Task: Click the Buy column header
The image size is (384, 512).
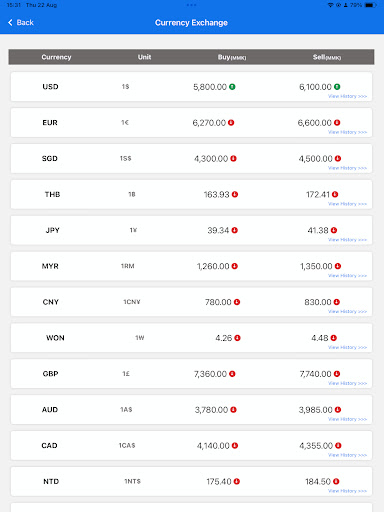Action: [232, 57]
